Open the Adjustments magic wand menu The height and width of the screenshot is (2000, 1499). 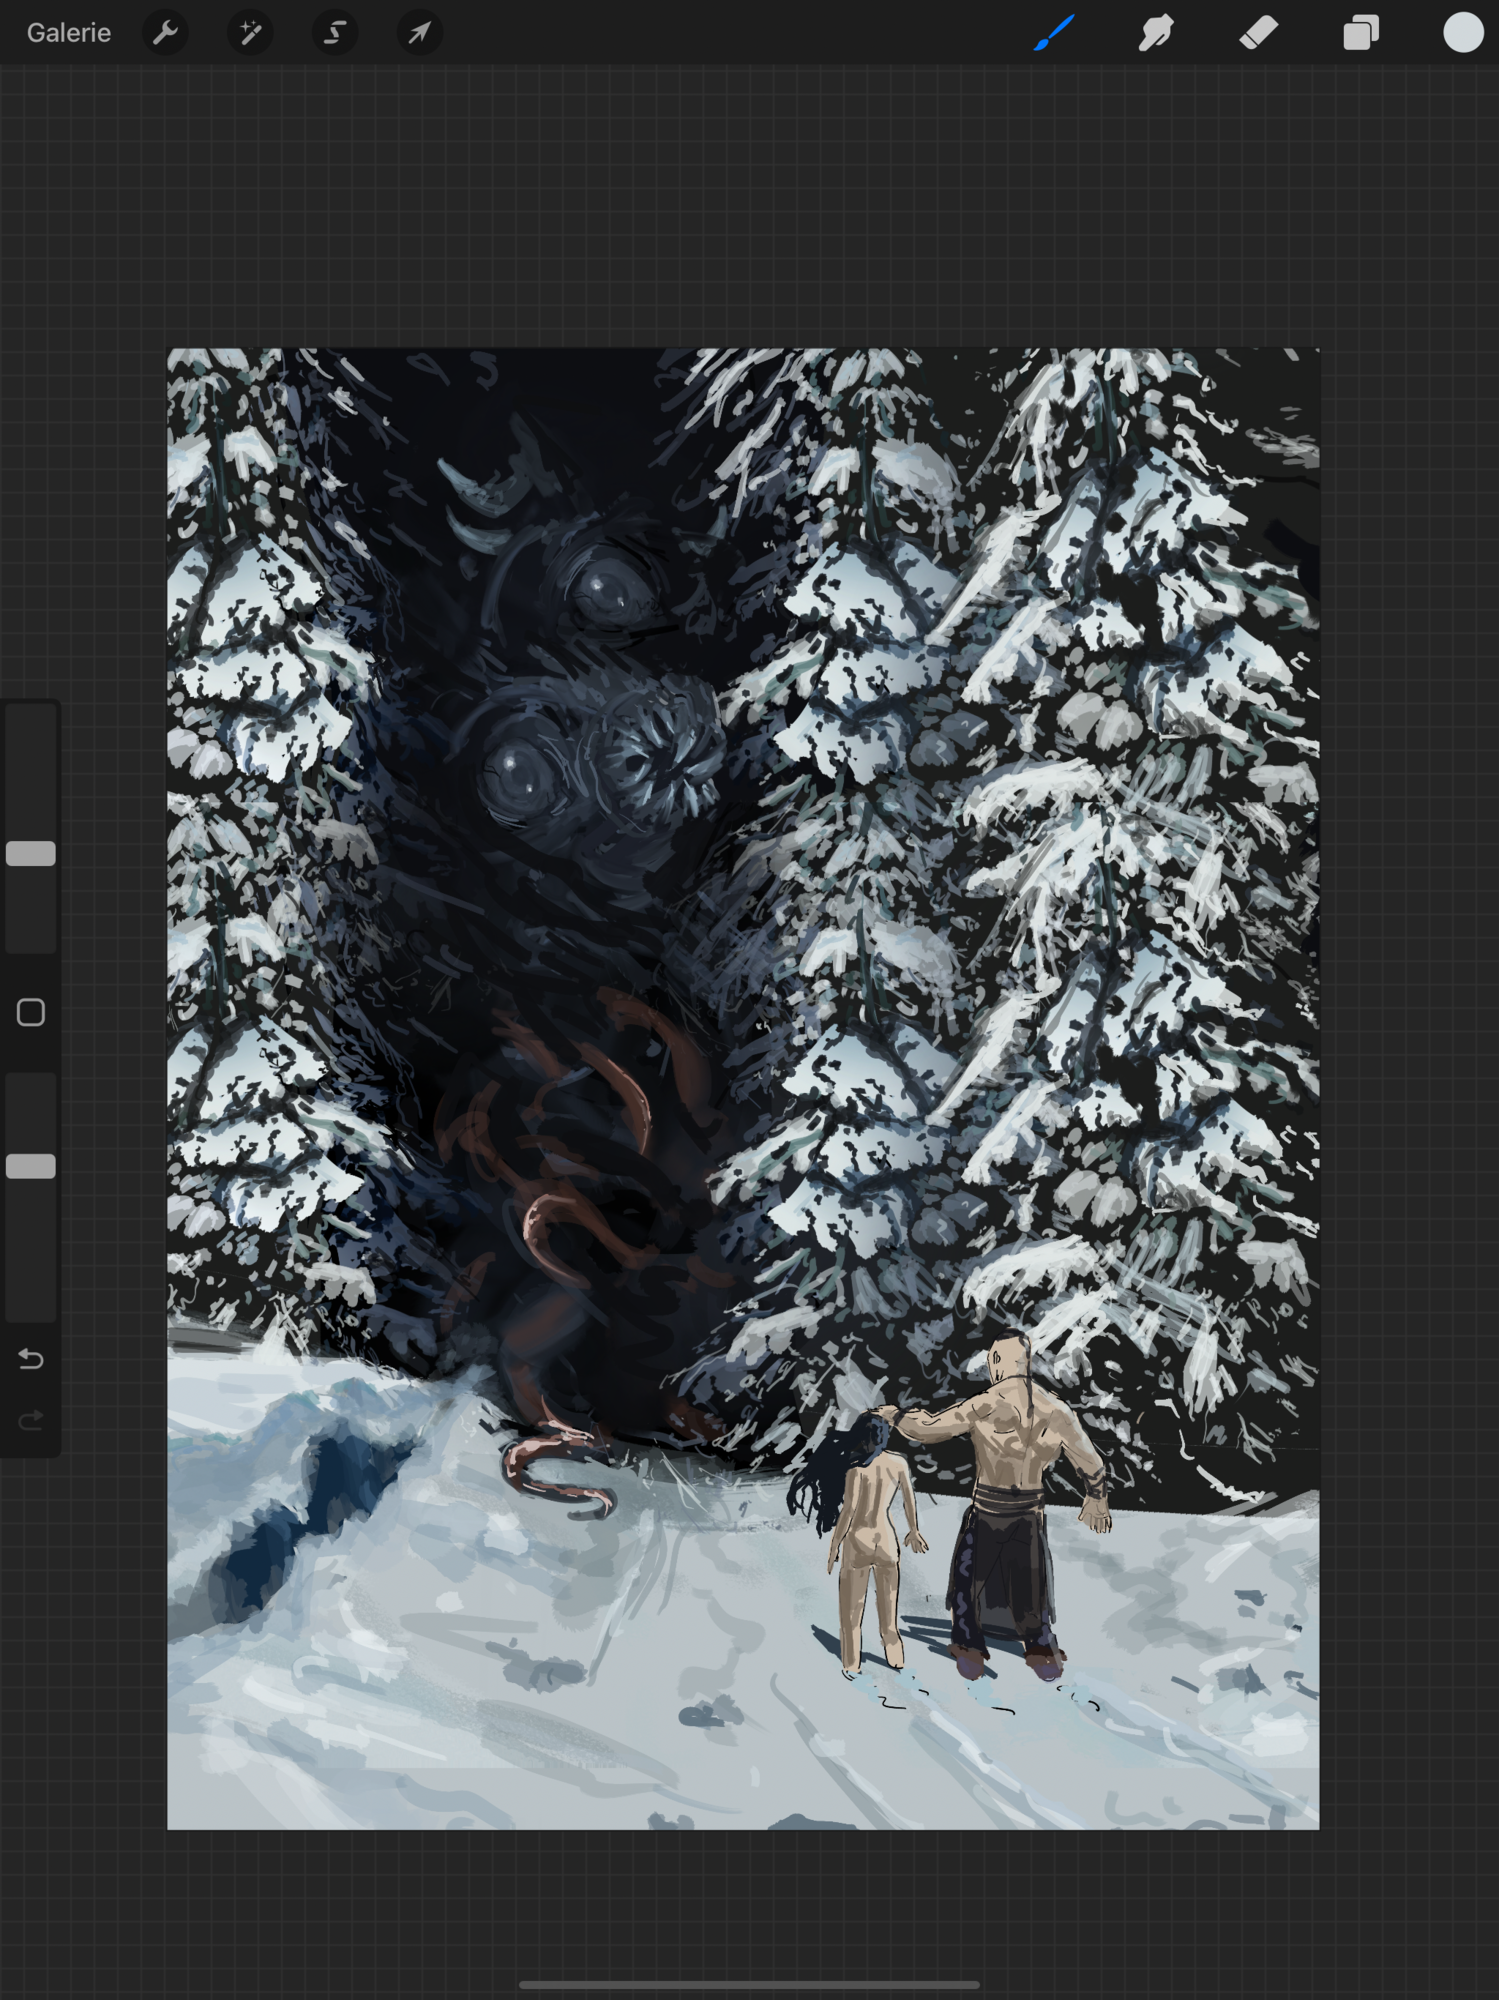pos(250,33)
